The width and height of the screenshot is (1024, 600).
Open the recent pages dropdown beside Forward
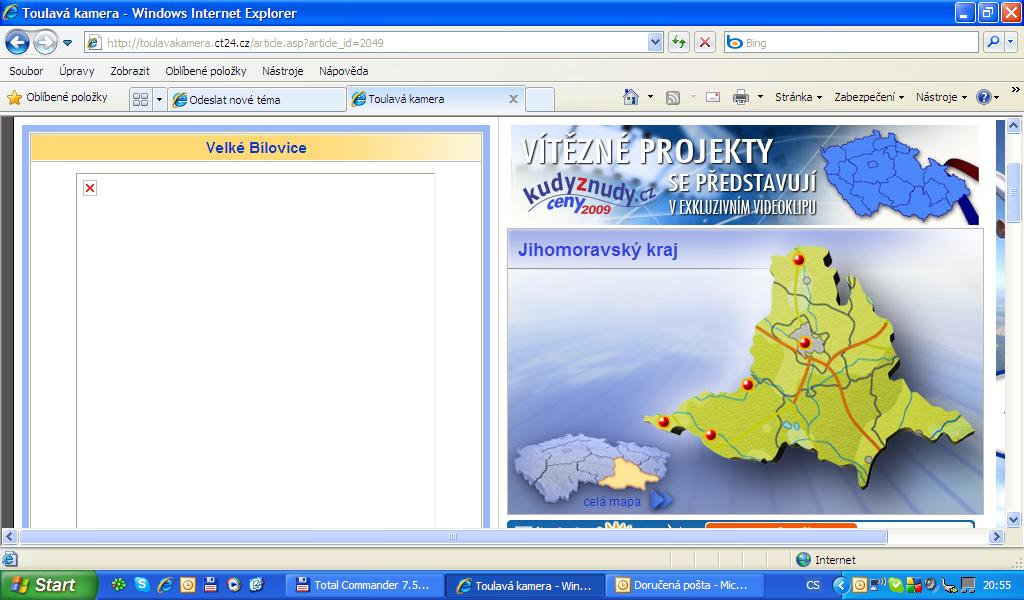[x=67, y=44]
